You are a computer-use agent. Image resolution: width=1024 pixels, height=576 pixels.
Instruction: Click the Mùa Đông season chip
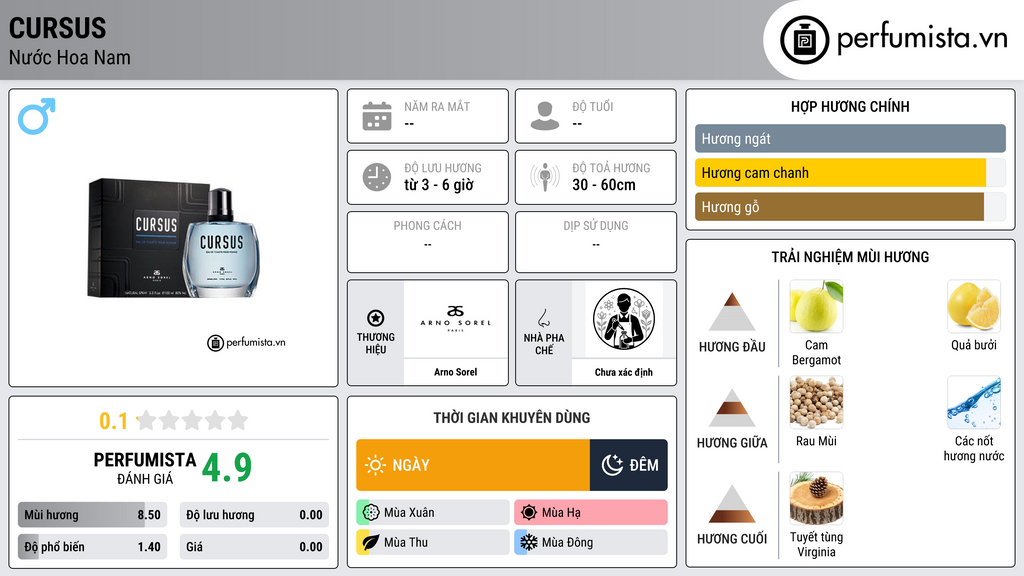coord(591,542)
